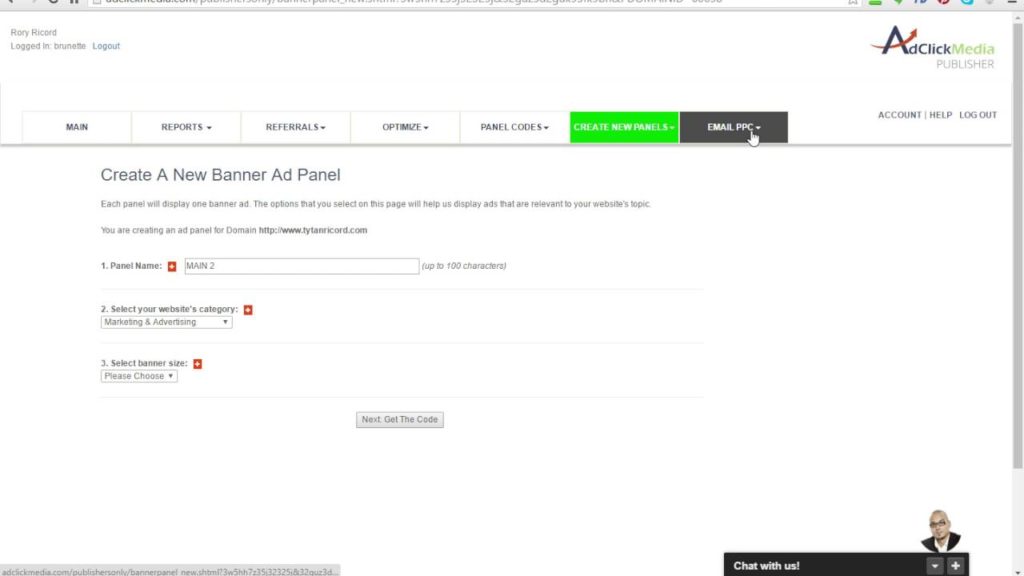Click the Panel Name help plus icon
Viewport: 1024px width, 576px height.
[172, 266]
